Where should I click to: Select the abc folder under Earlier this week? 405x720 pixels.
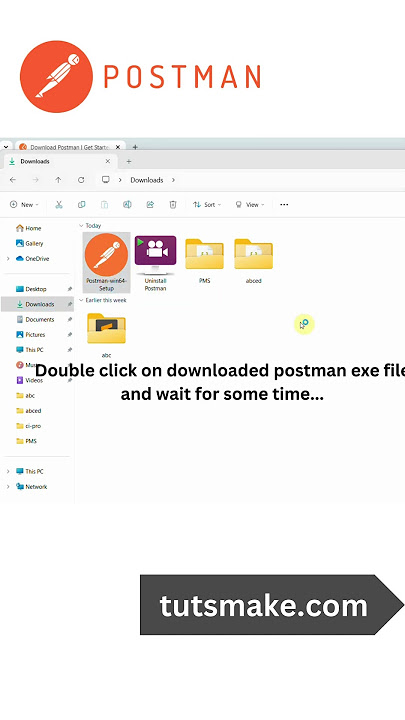click(106, 334)
